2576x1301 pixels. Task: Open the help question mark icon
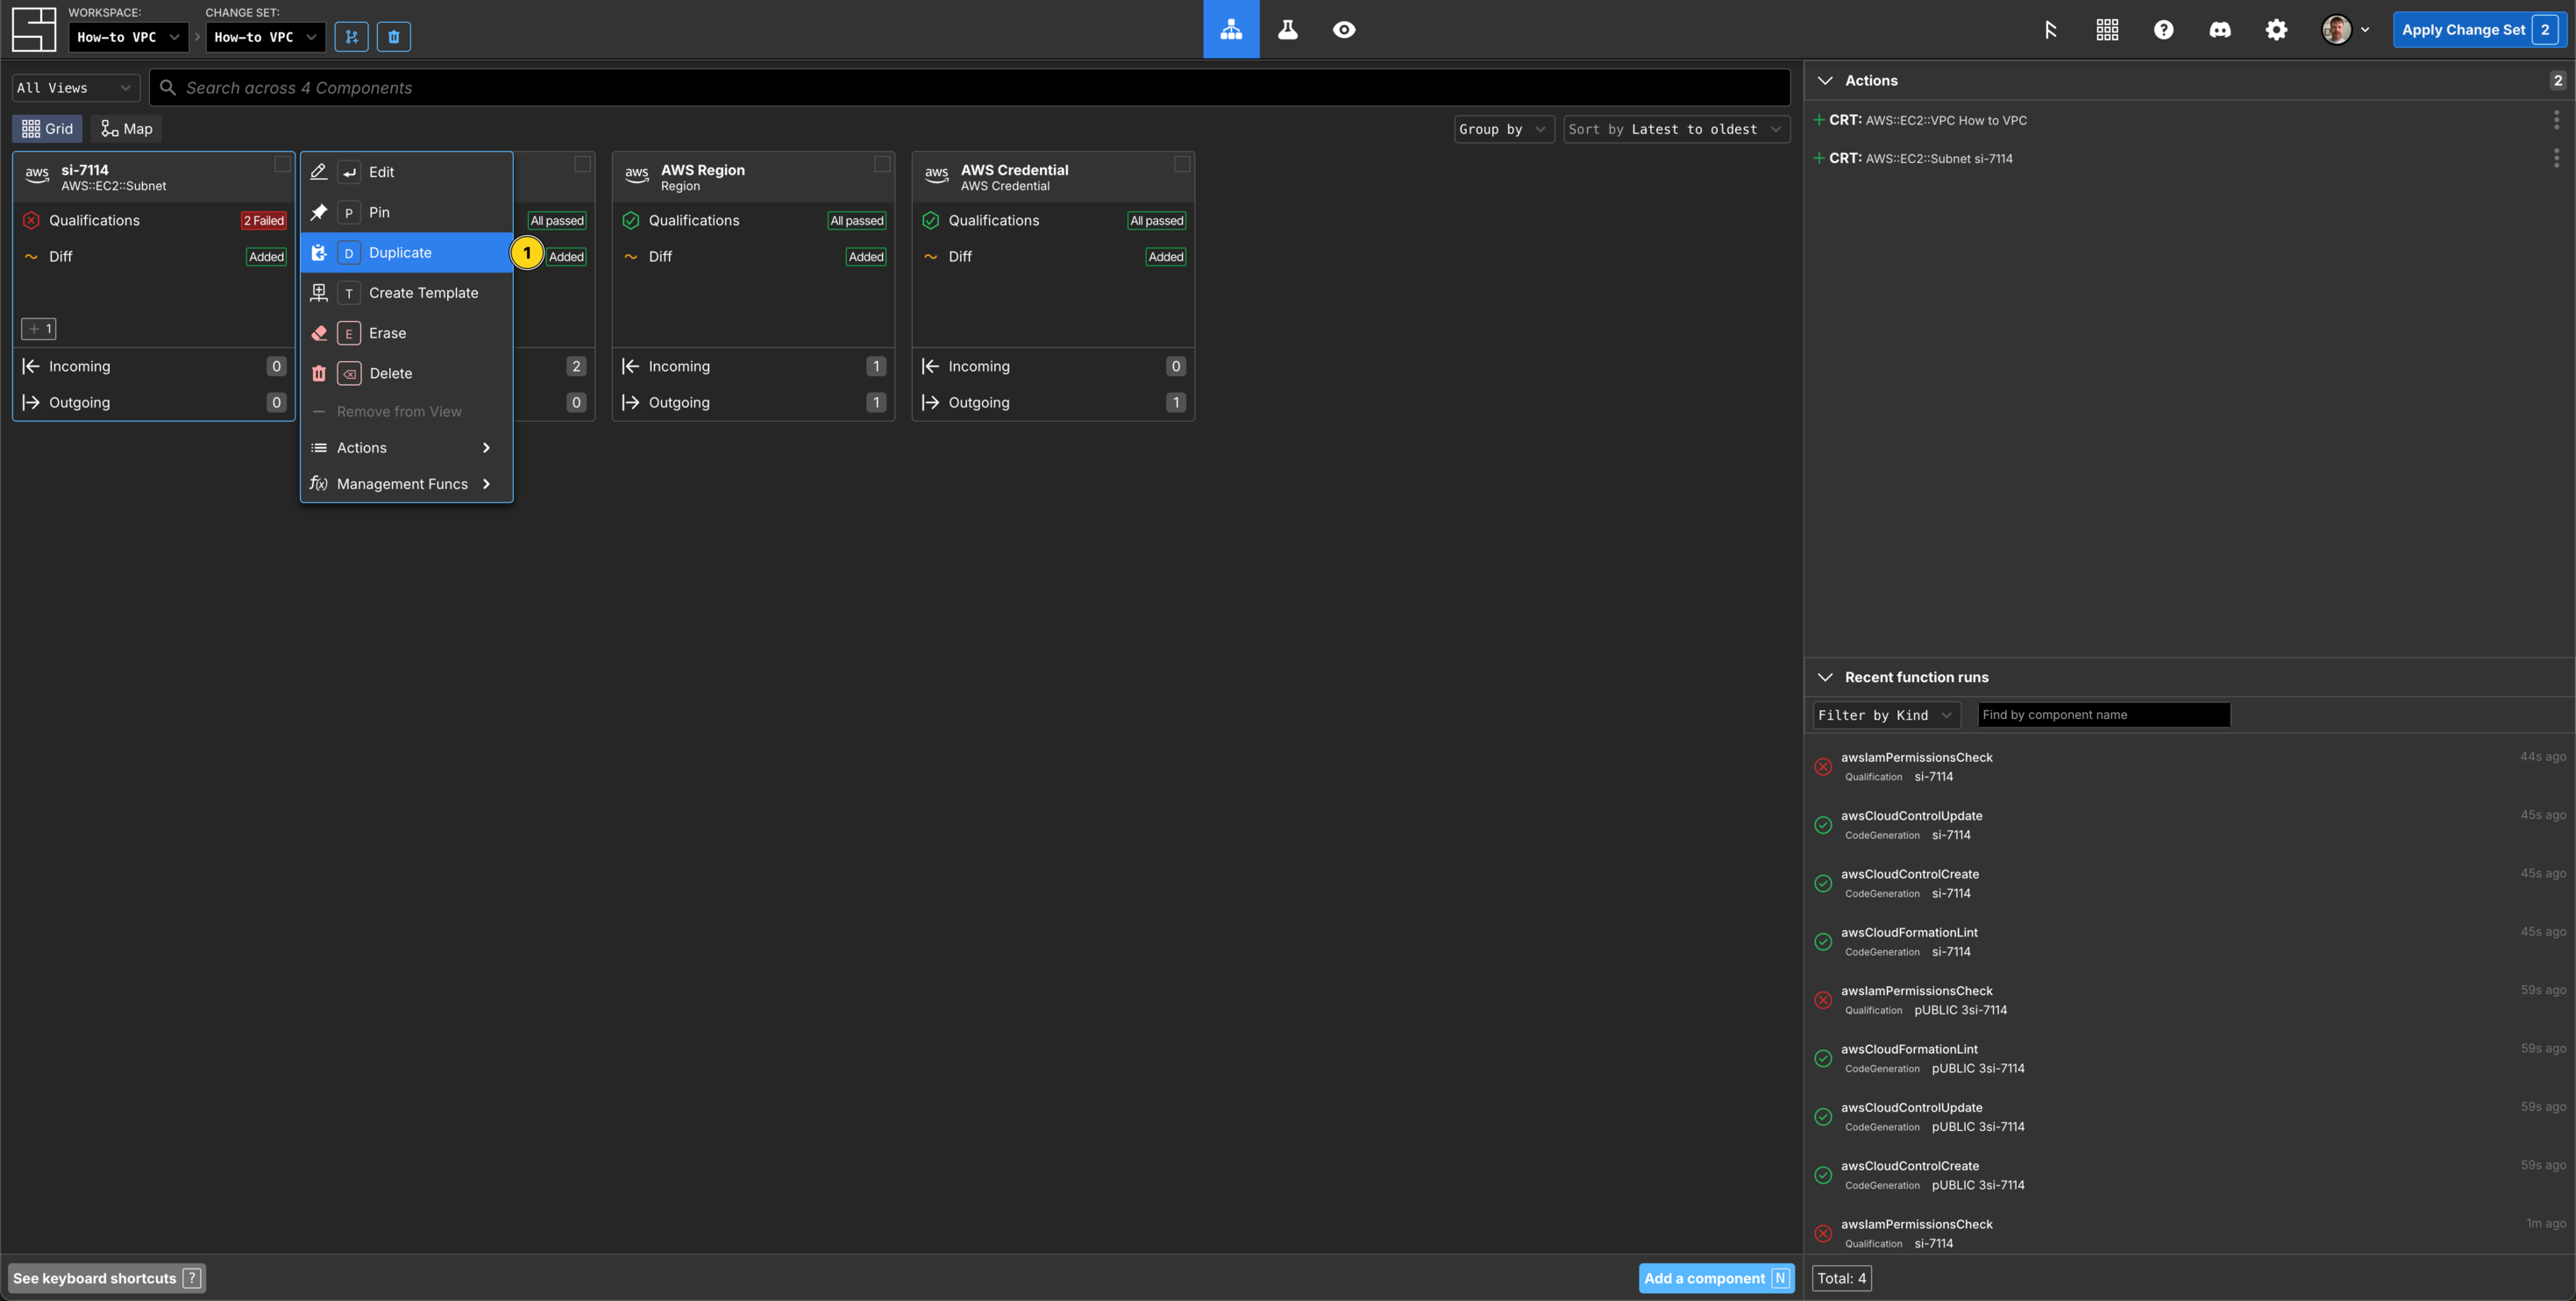(x=2163, y=30)
